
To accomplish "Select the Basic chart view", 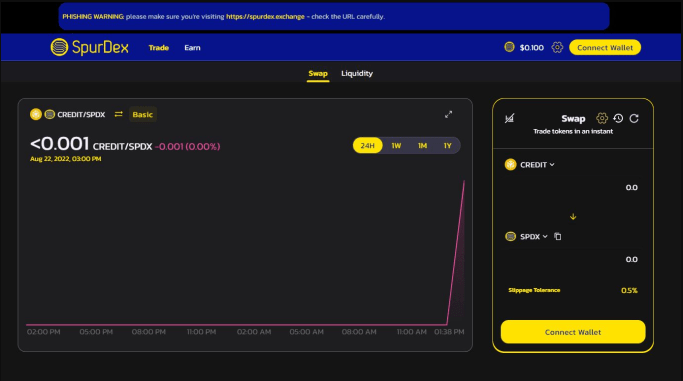I will pos(142,115).
